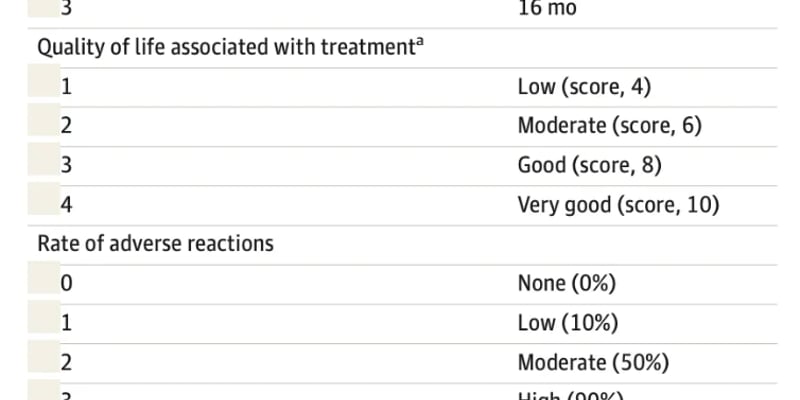Click the 'Moderate (50%)' cell

(593, 361)
